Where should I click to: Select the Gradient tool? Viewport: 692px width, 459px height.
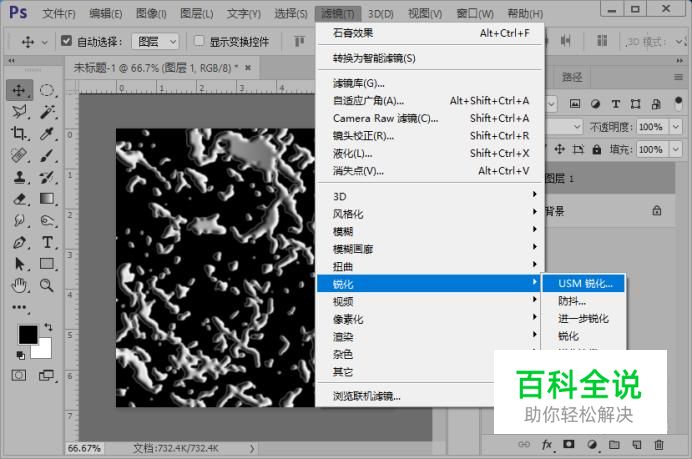[47, 199]
